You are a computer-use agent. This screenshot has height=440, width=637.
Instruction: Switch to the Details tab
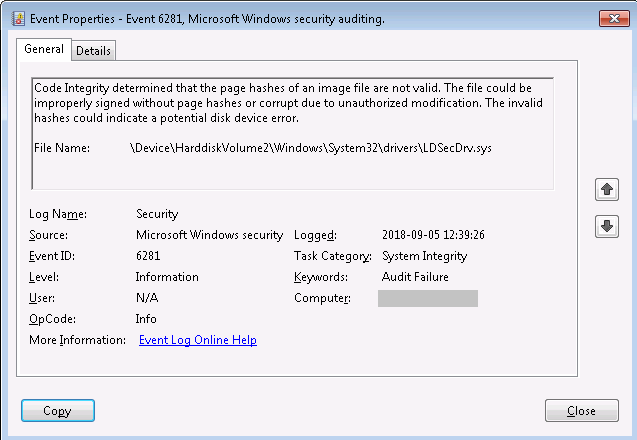pyautogui.click(x=94, y=51)
